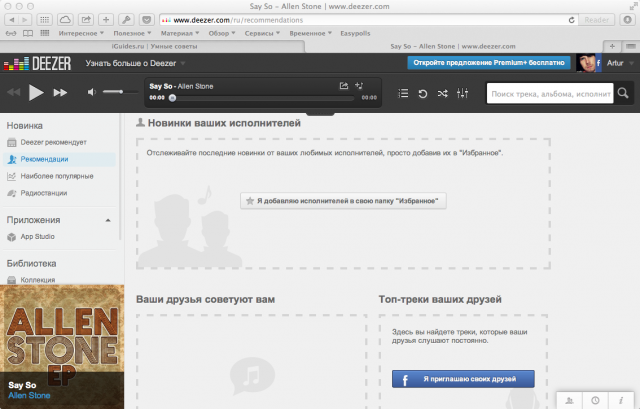Open the Deezer logo home link
Screen dimensions: 640x409
click(38, 63)
